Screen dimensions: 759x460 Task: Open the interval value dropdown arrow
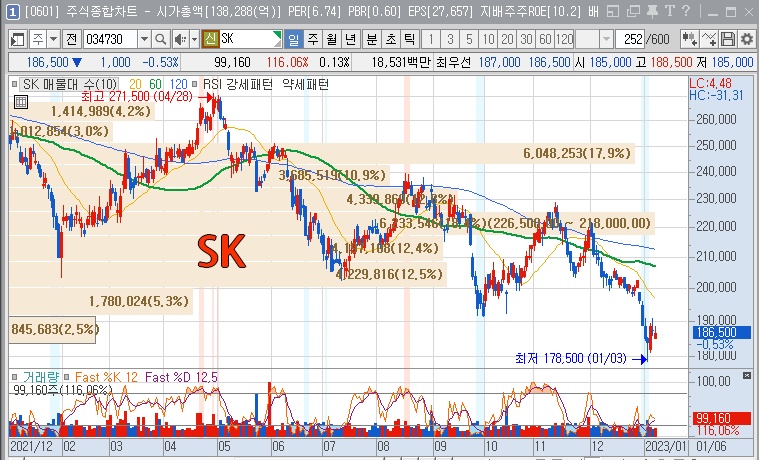click(607, 39)
